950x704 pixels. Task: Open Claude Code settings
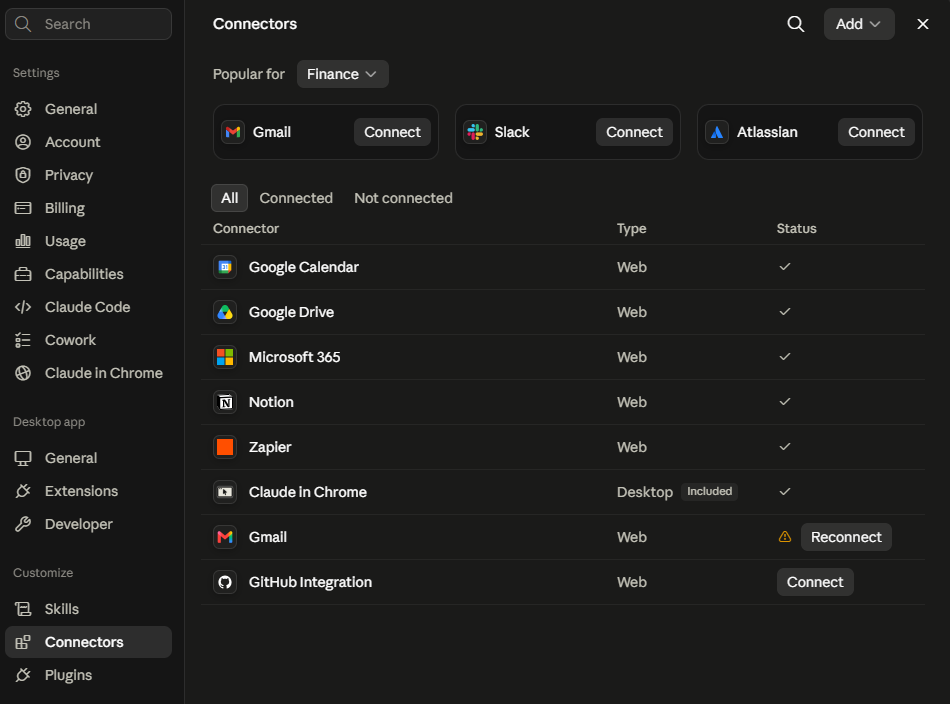tap(88, 307)
